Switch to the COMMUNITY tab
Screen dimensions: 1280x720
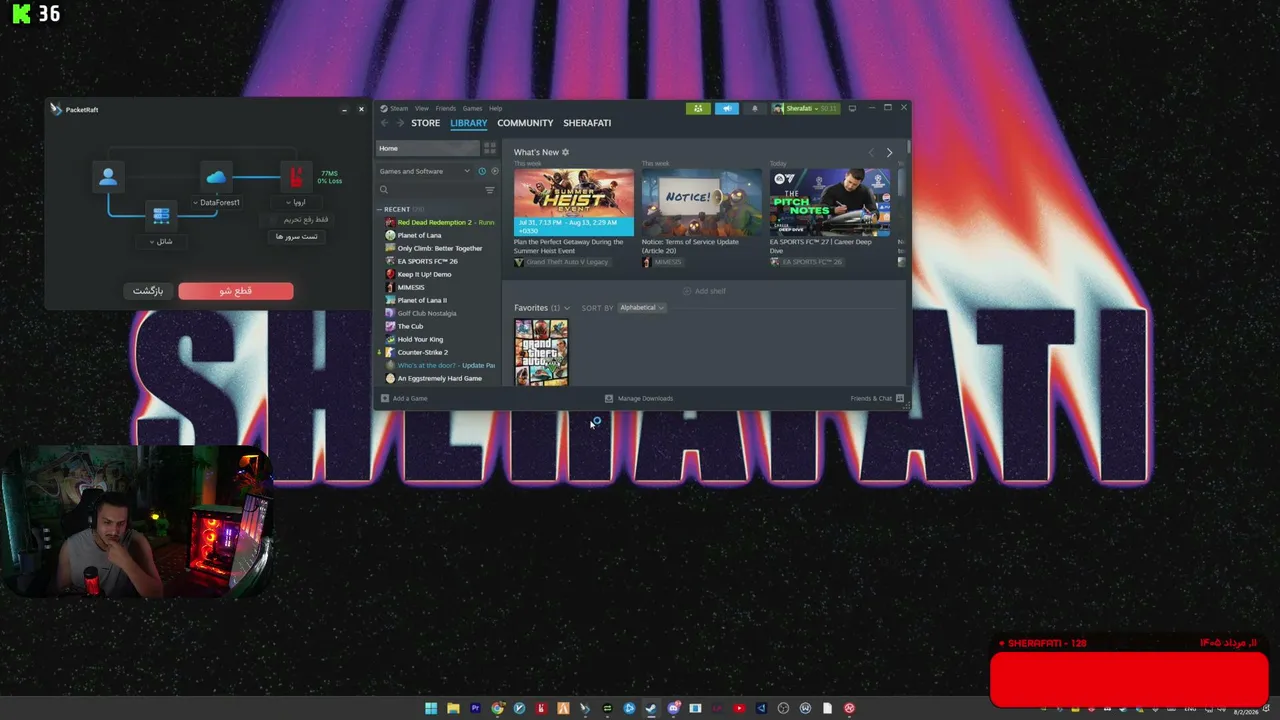point(525,123)
